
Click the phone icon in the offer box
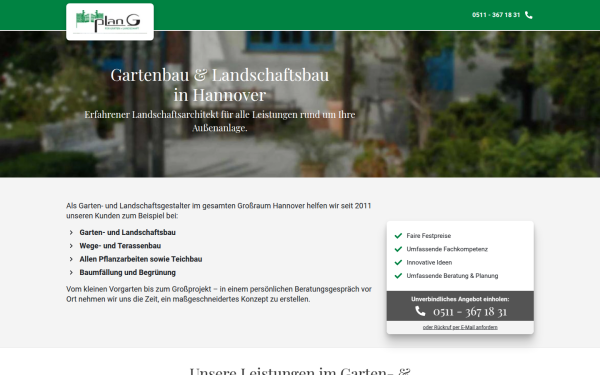click(x=420, y=311)
